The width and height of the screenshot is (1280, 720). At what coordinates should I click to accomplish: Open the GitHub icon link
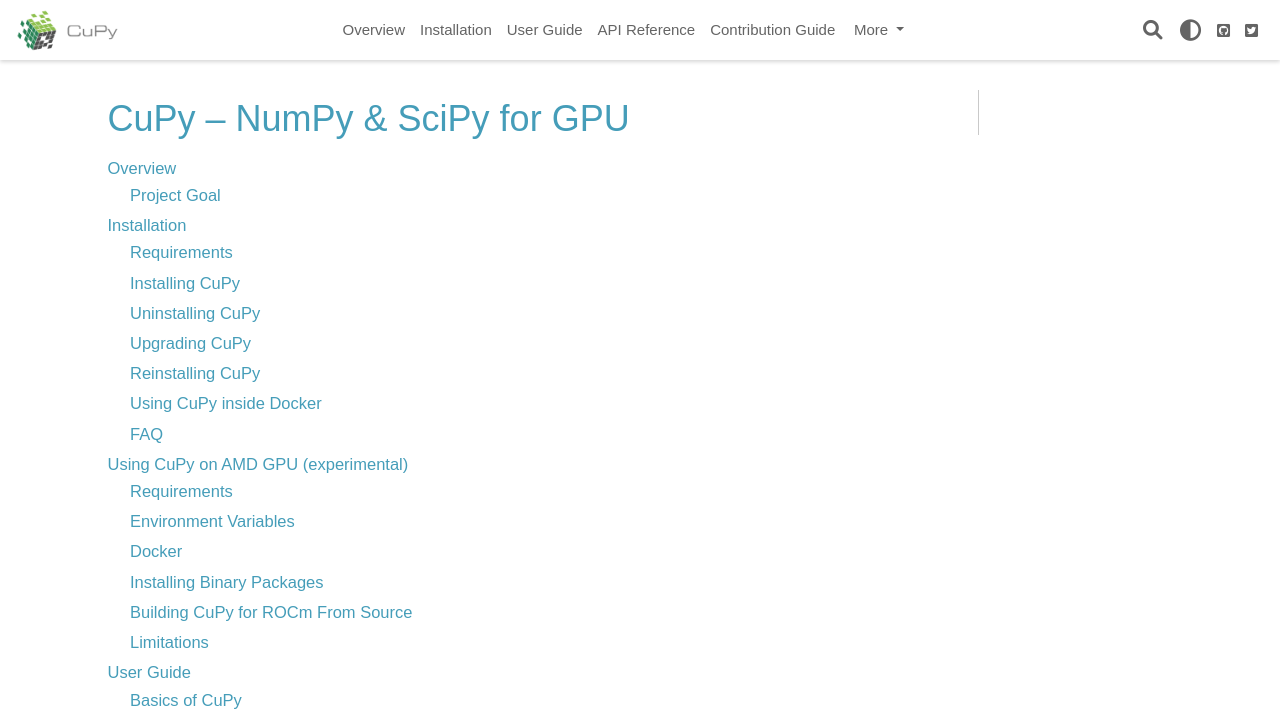pos(1223,30)
